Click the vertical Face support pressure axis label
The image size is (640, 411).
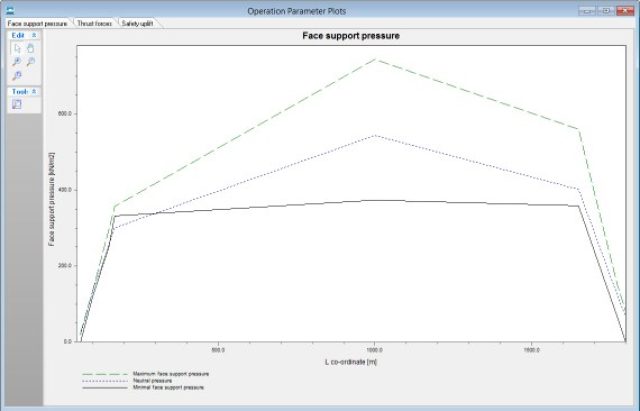click(51, 200)
